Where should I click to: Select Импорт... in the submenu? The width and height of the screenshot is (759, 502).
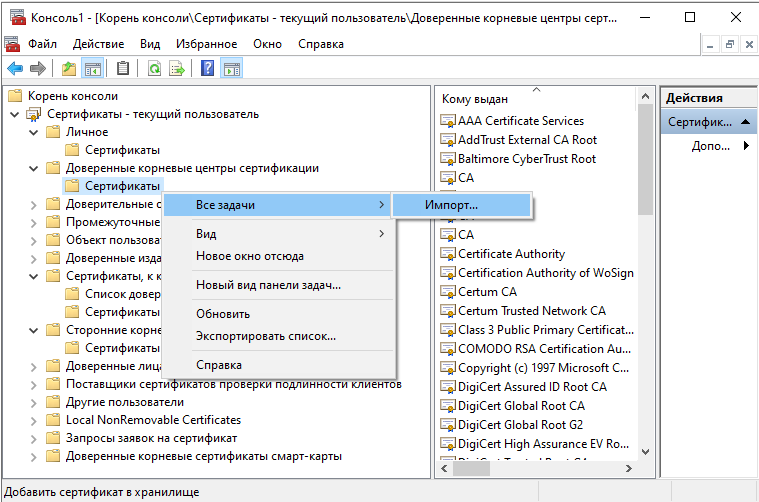pos(451,204)
